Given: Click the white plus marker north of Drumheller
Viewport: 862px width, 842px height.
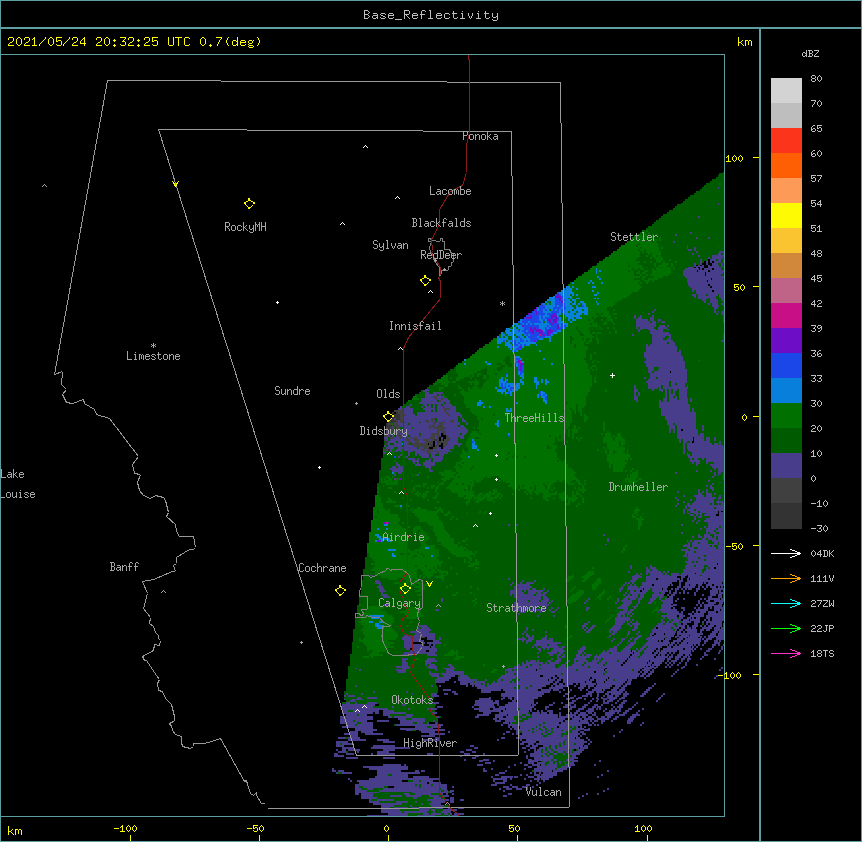Looking at the screenshot, I should (x=612, y=375).
